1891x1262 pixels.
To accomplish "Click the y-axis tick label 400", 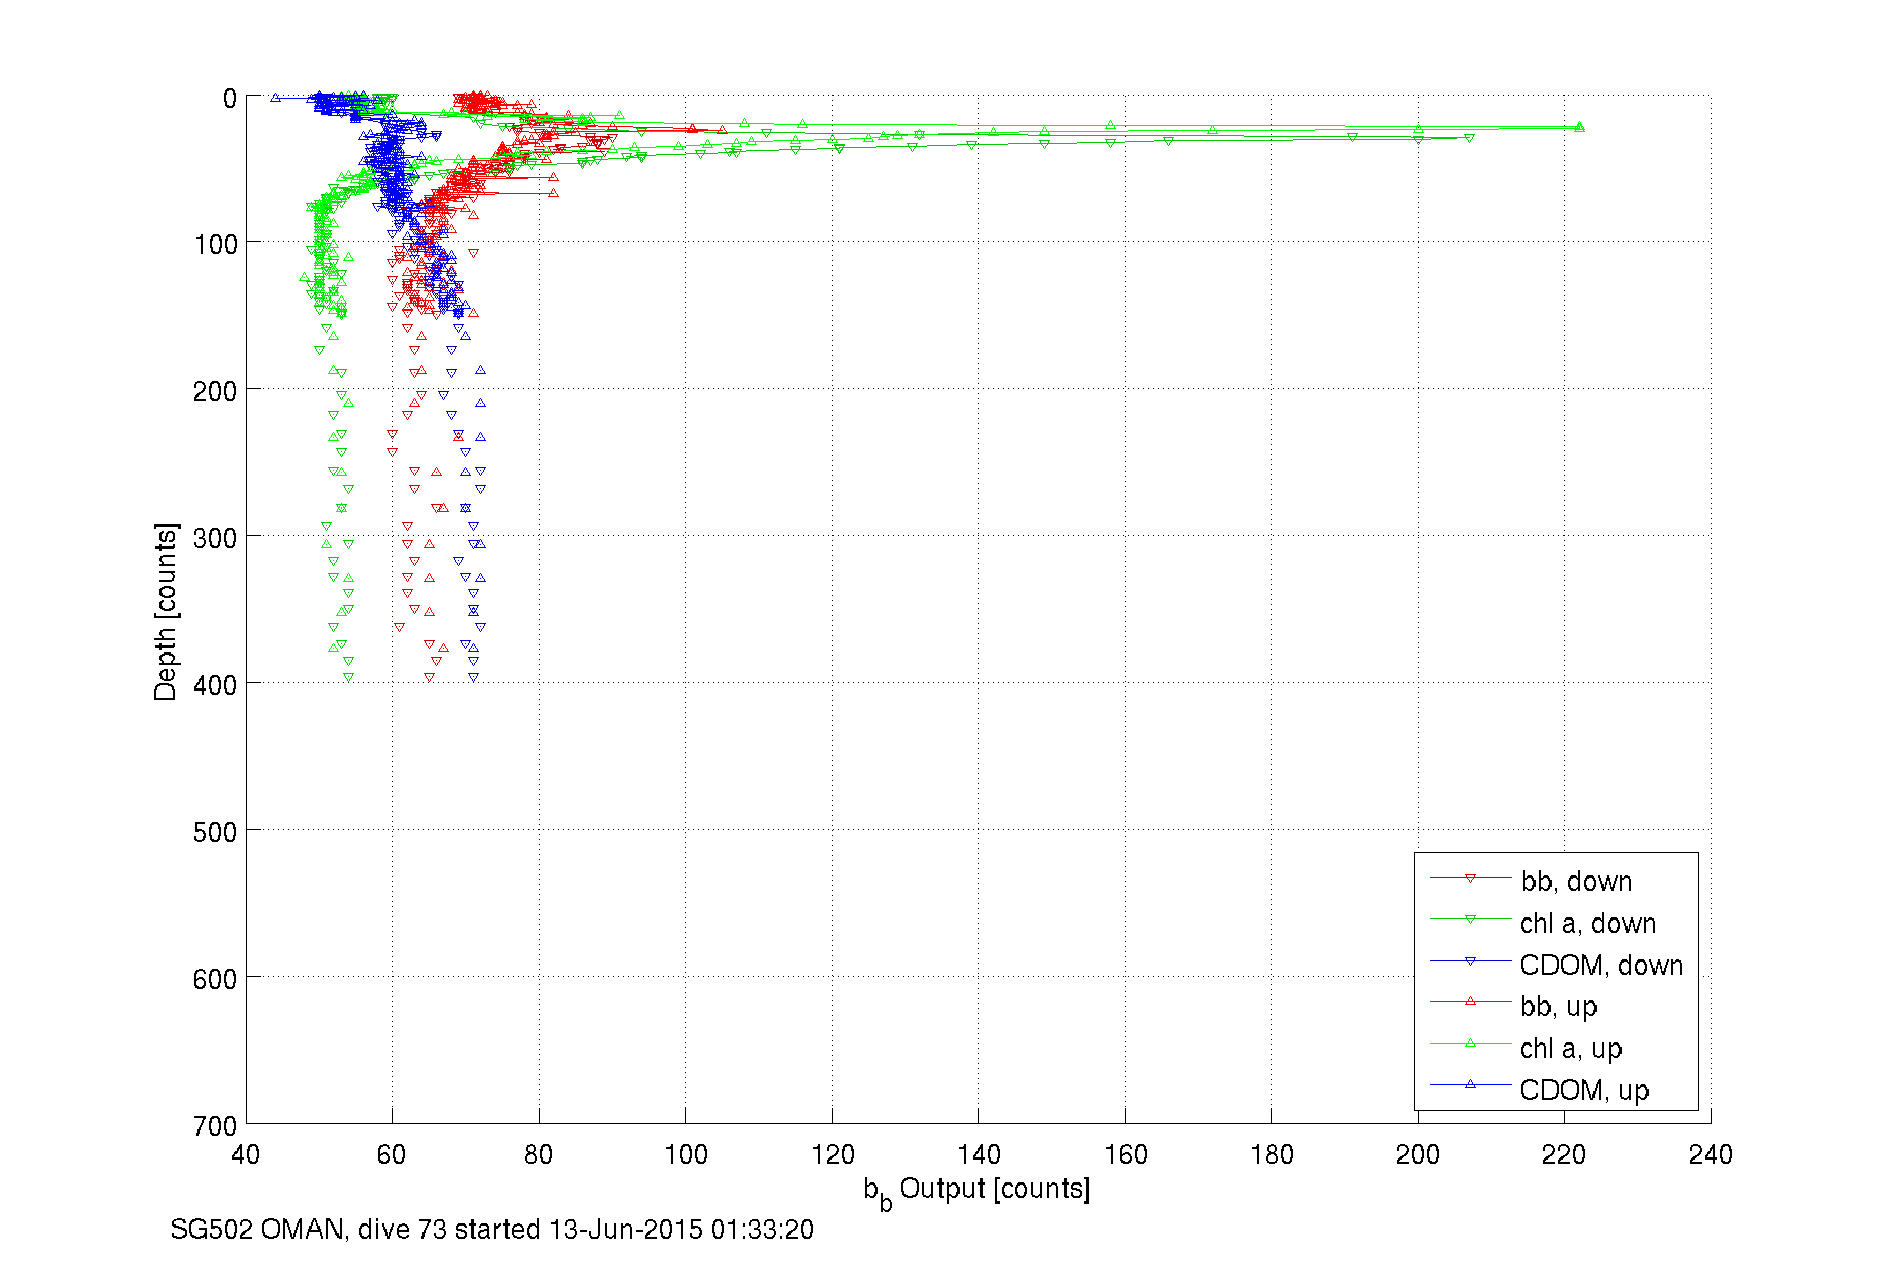I will [x=215, y=685].
